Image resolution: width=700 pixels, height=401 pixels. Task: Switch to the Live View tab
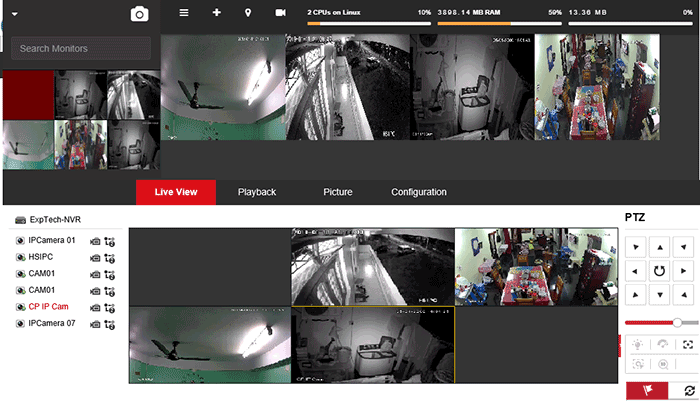(176, 192)
